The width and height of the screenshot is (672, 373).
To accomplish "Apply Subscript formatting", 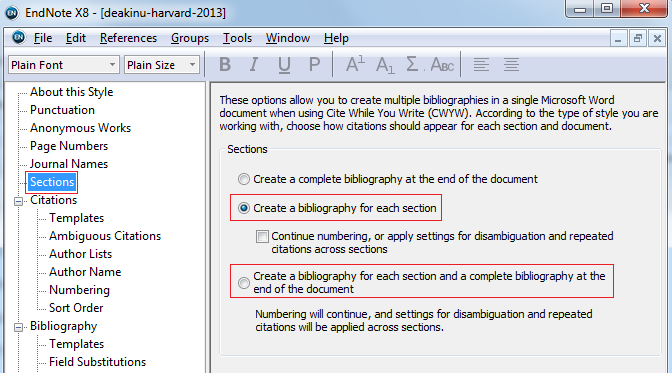I will click(385, 65).
